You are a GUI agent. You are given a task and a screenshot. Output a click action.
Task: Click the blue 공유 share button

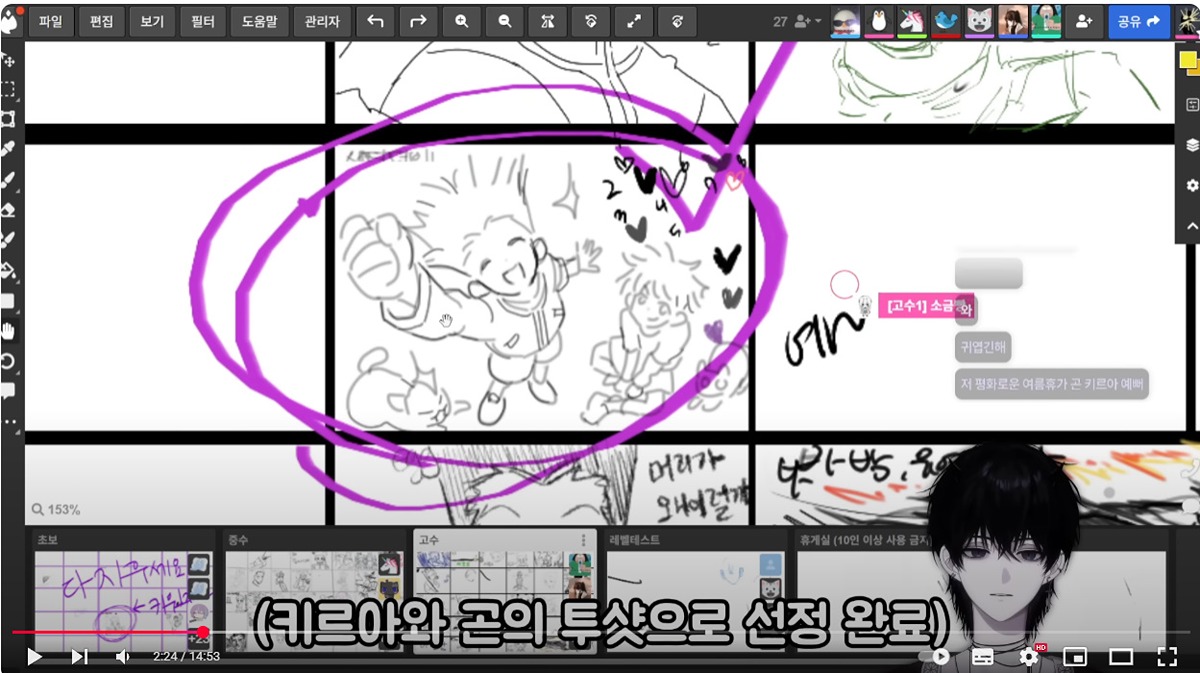(1138, 21)
